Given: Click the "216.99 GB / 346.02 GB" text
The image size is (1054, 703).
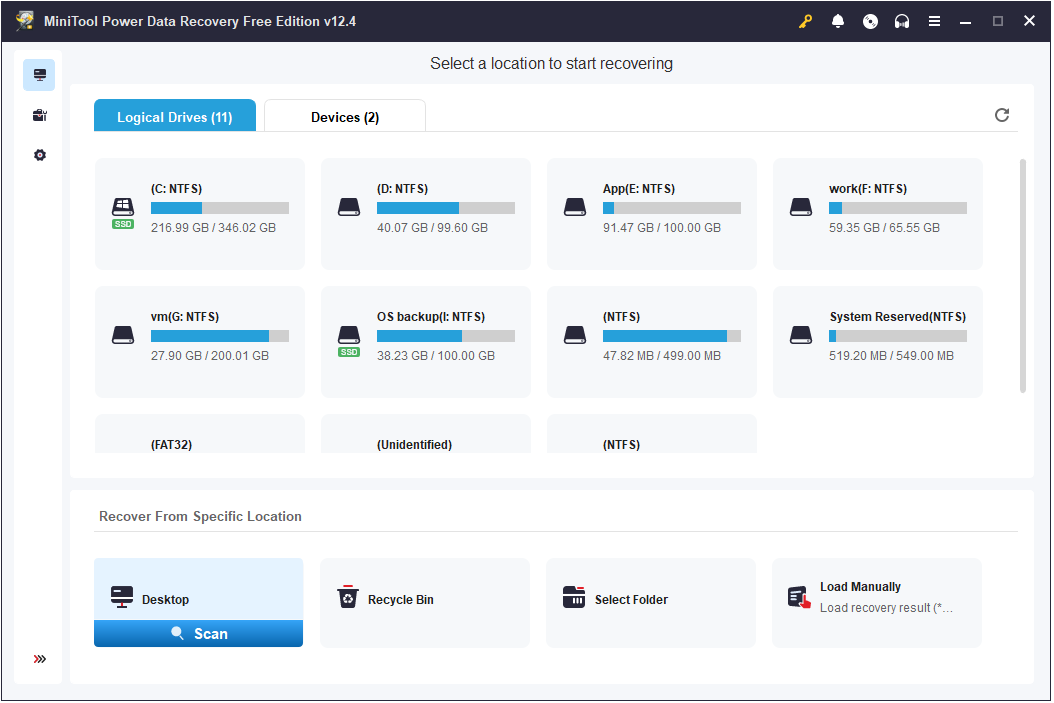Looking at the screenshot, I should pyautogui.click(x=213, y=228).
